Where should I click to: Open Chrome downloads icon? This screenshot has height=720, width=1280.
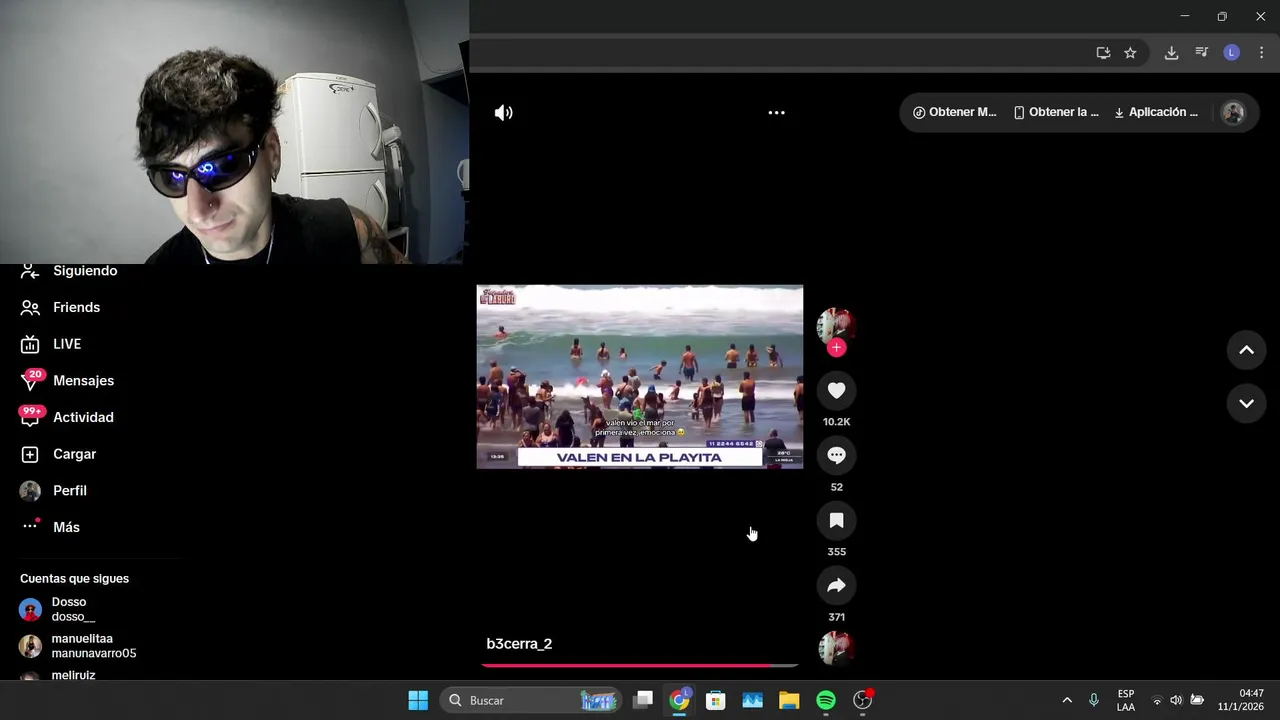[1171, 53]
